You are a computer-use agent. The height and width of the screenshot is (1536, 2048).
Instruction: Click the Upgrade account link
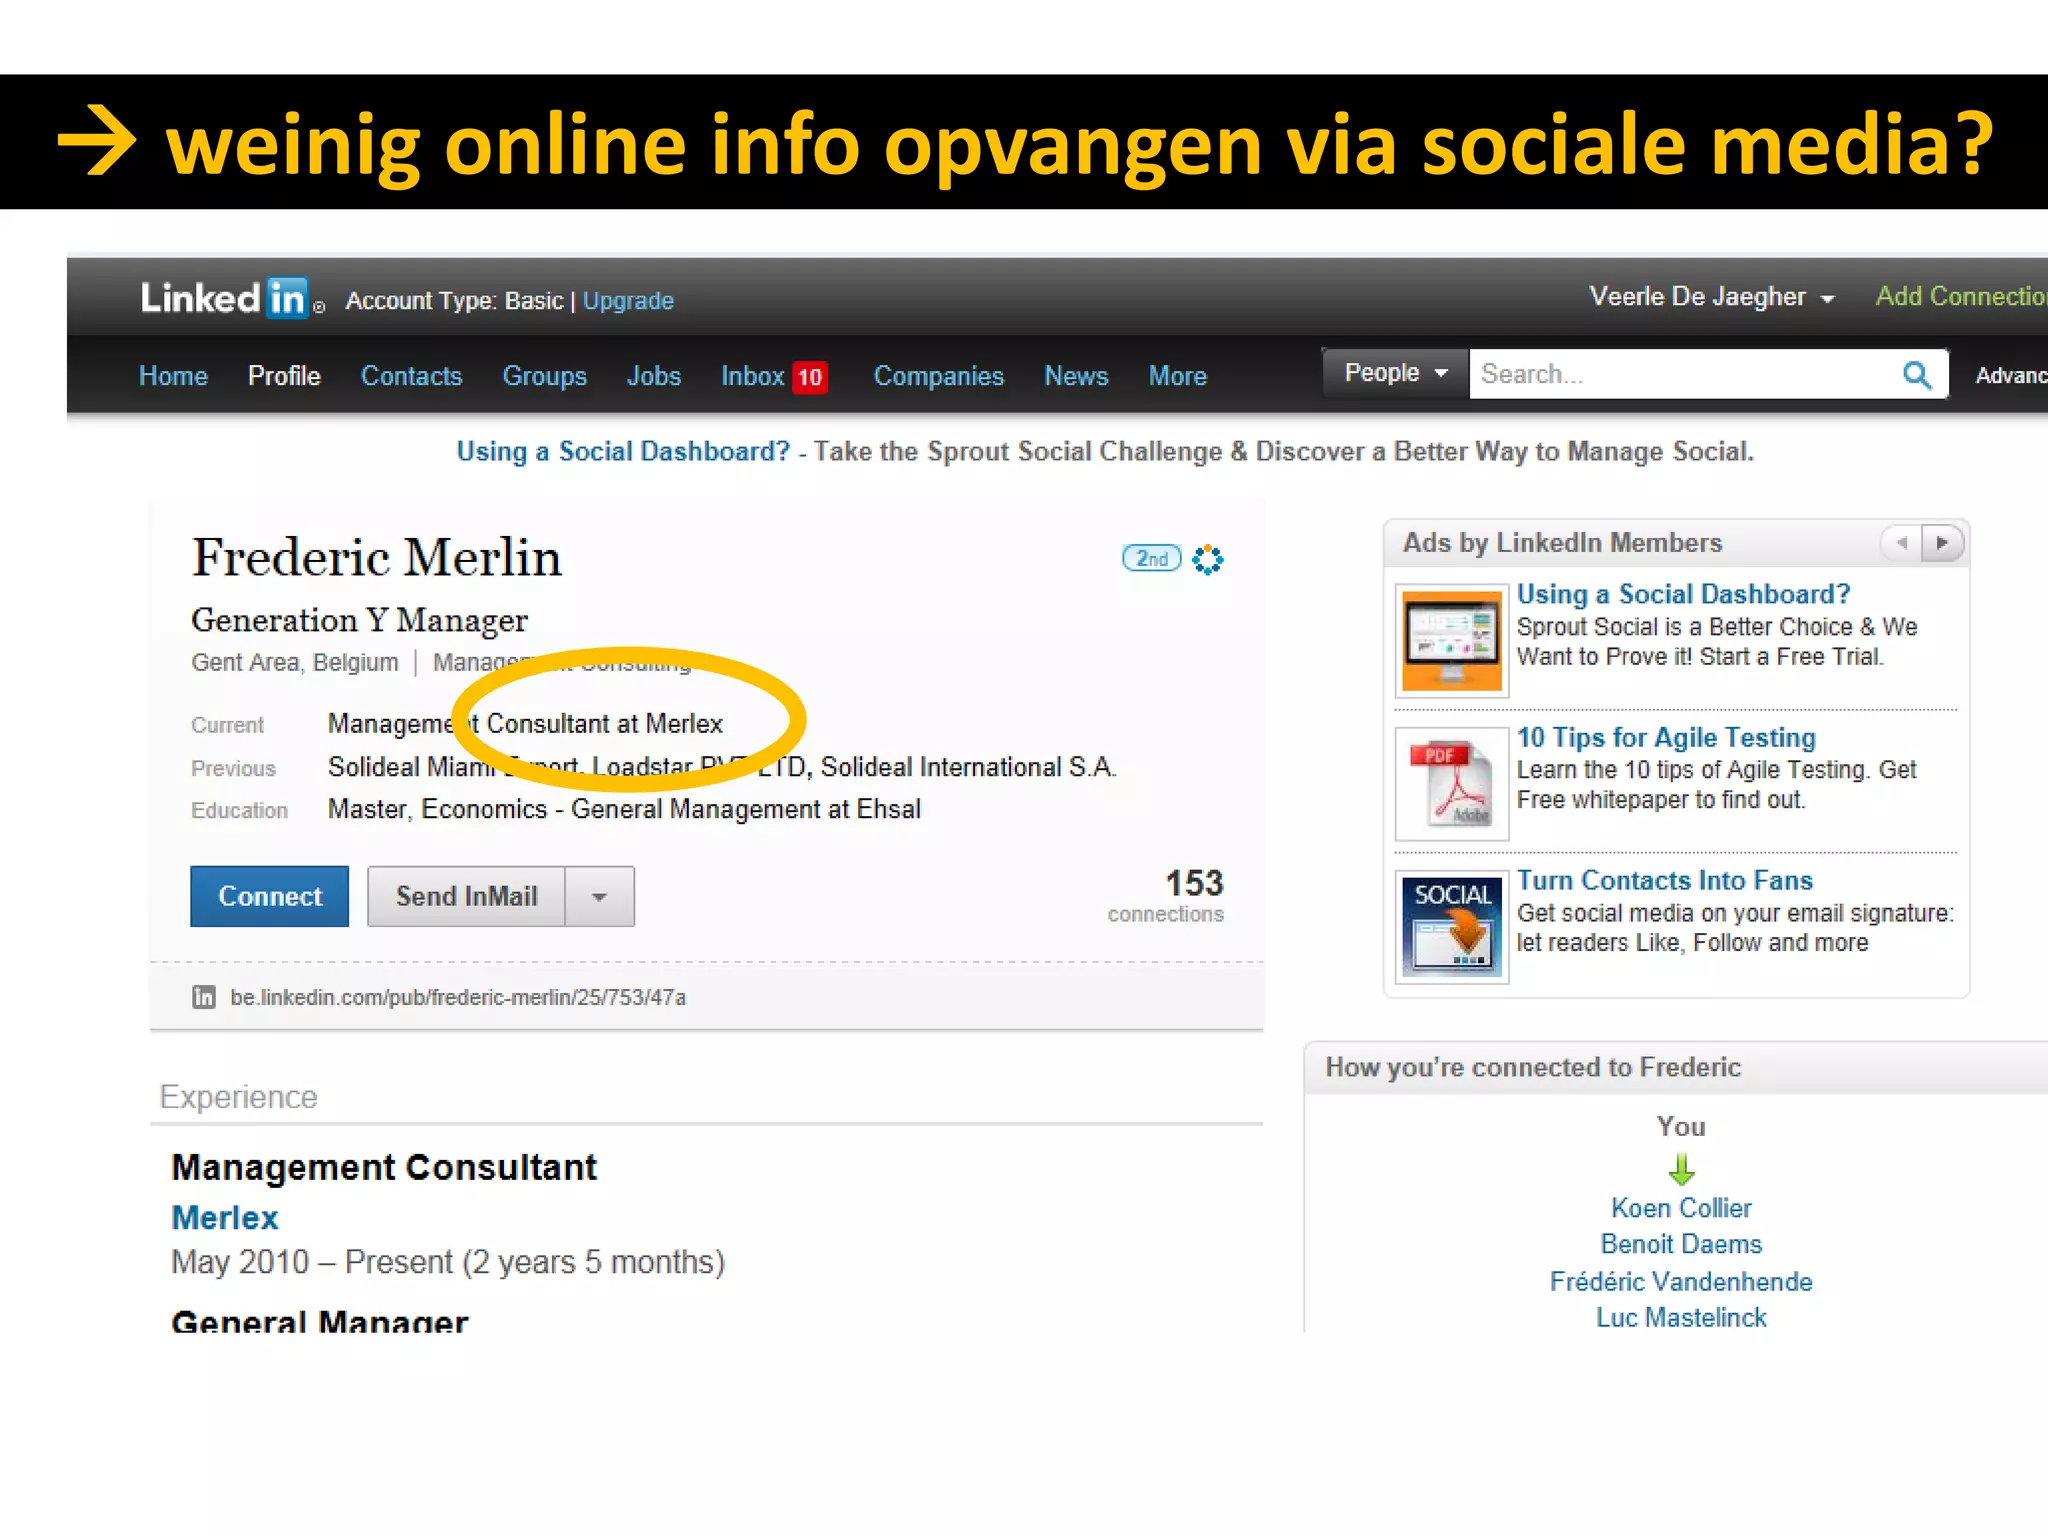pos(628,301)
